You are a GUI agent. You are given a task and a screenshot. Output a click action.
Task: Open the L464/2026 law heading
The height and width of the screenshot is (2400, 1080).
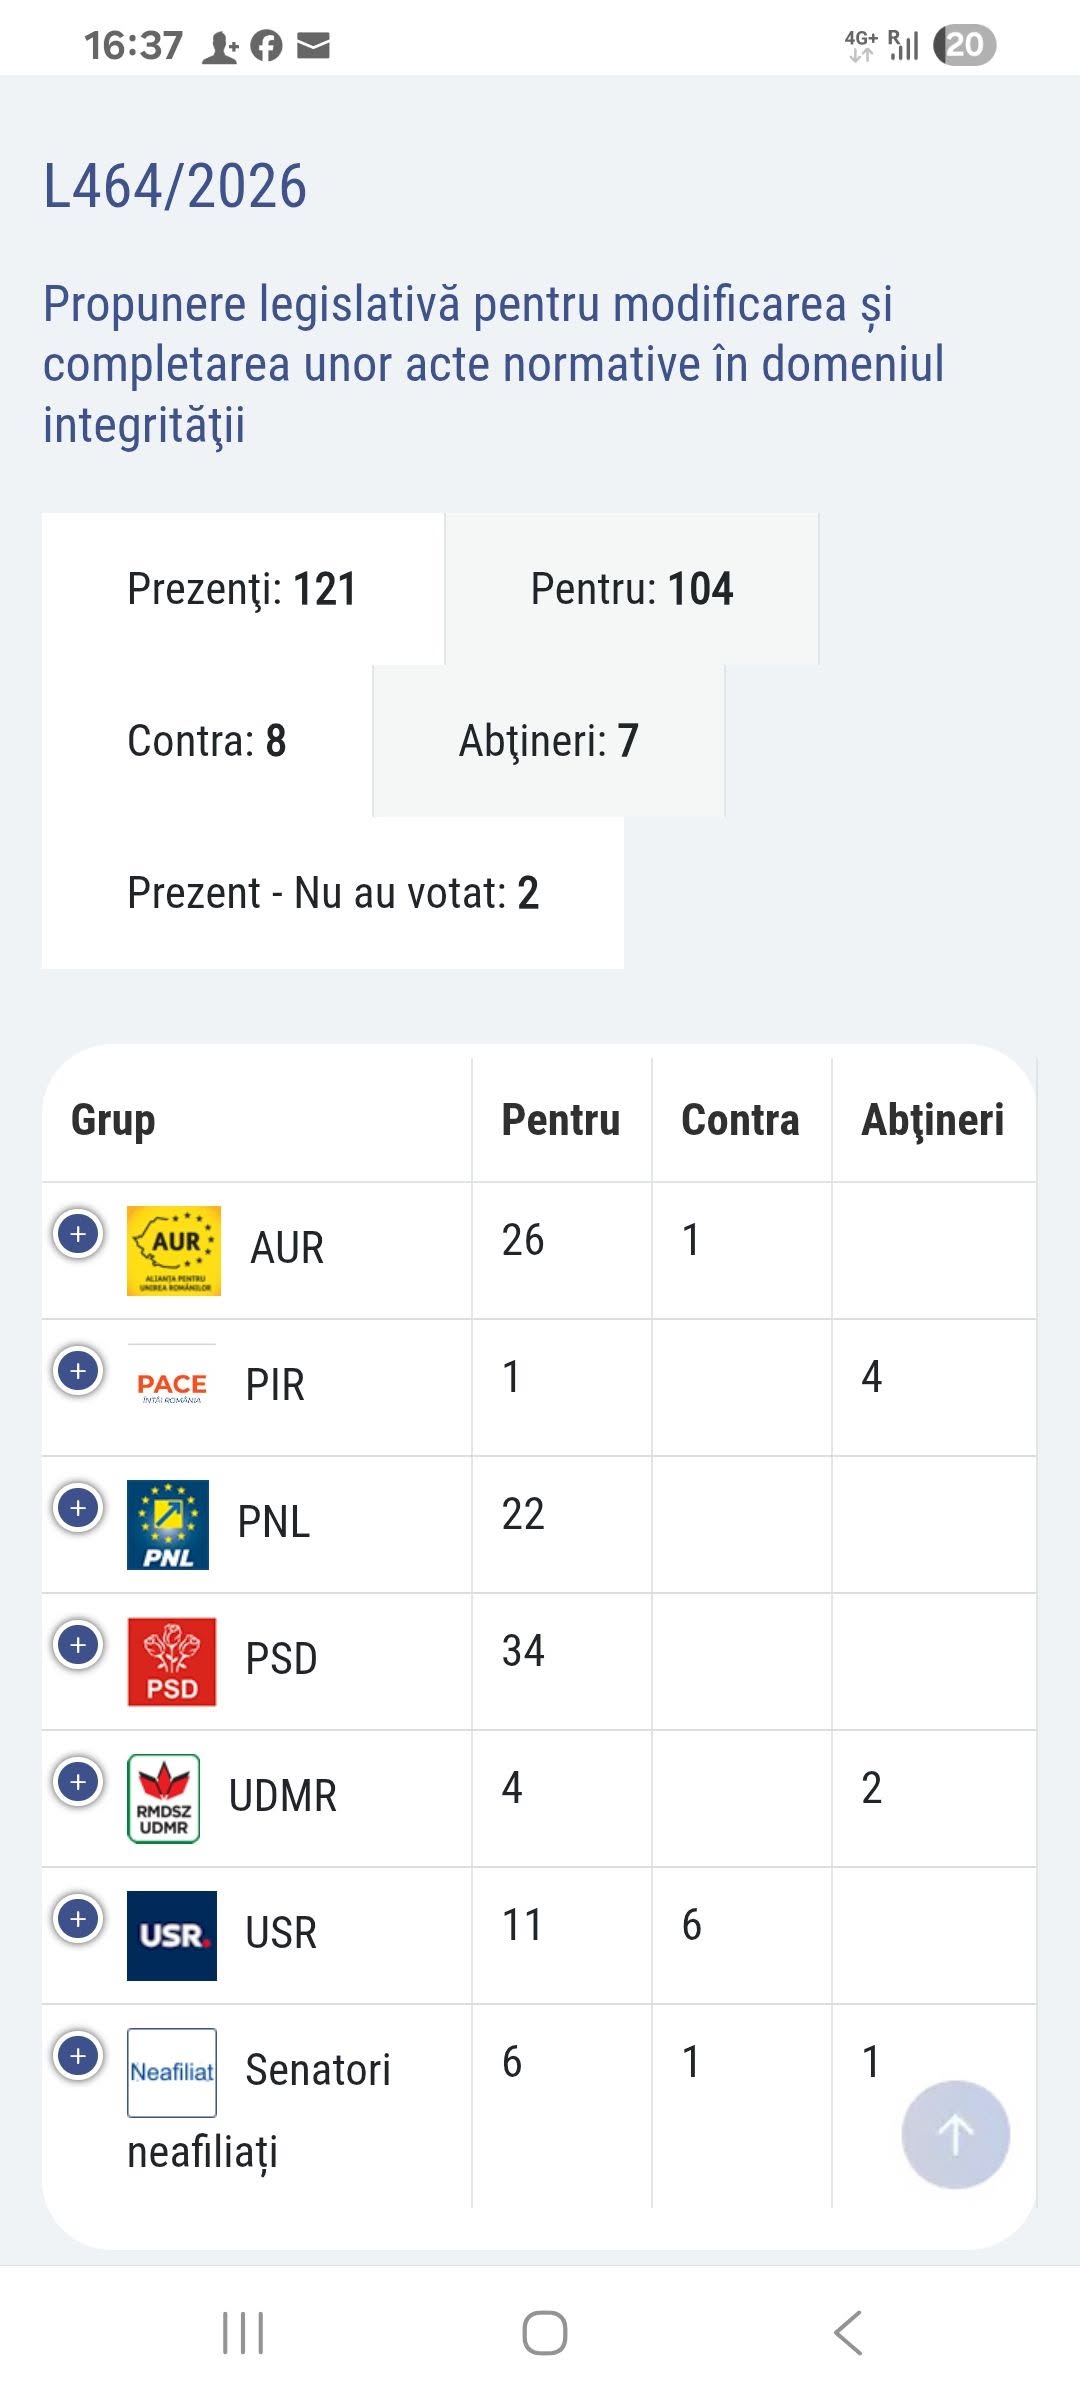coord(175,186)
